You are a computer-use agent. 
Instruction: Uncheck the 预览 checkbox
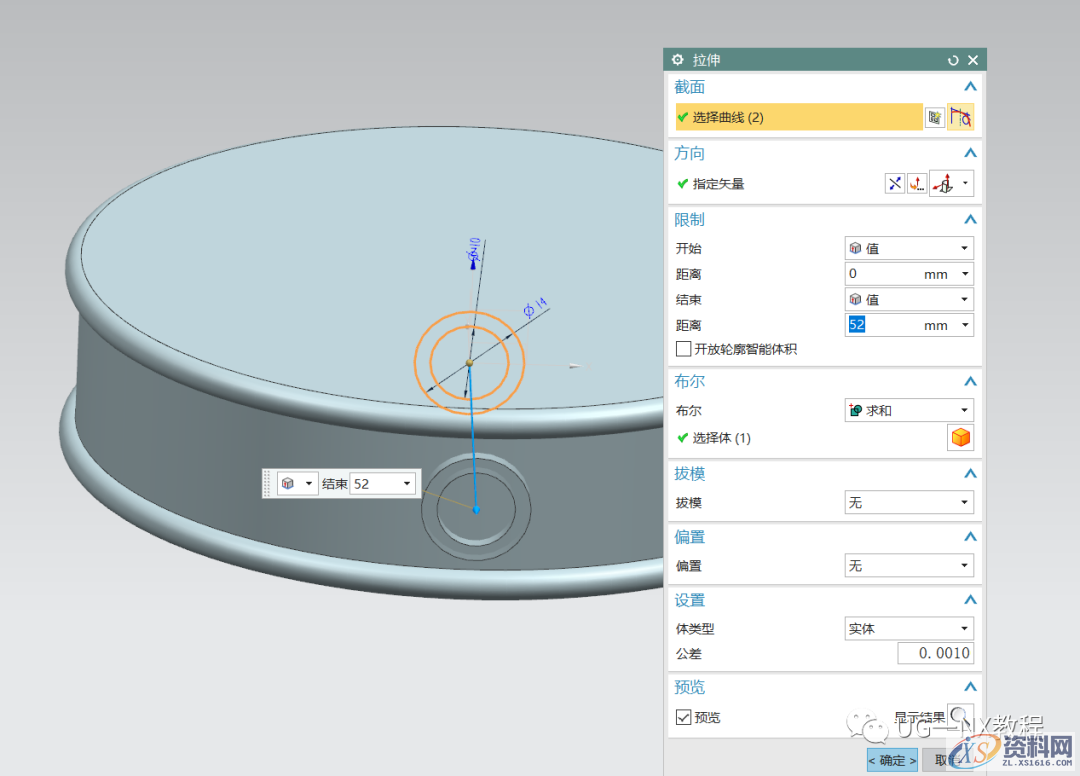click(684, 717)
